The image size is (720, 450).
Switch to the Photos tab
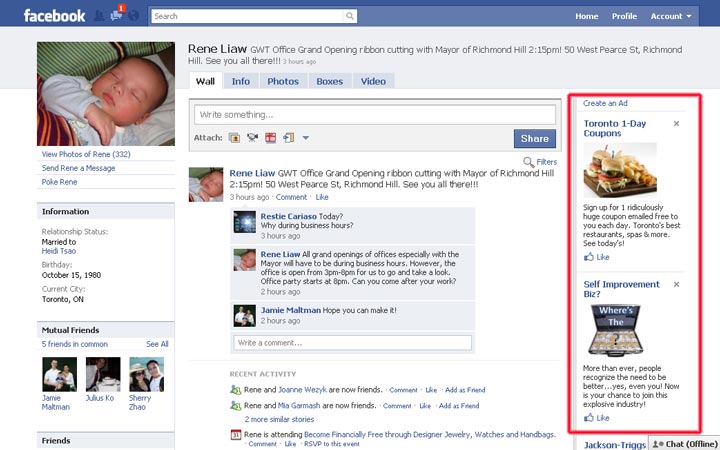283,81
